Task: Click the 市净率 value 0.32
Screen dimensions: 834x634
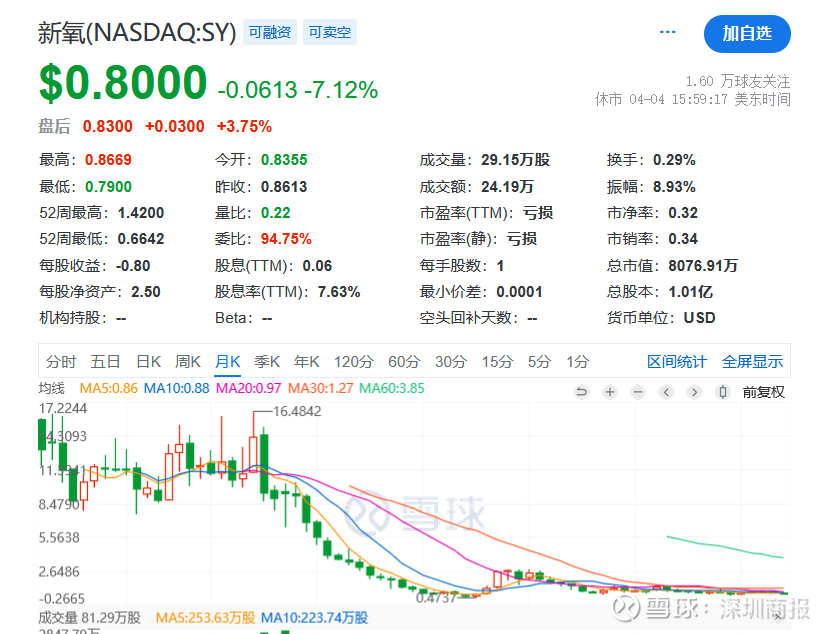Action: (x=683, y=213)
